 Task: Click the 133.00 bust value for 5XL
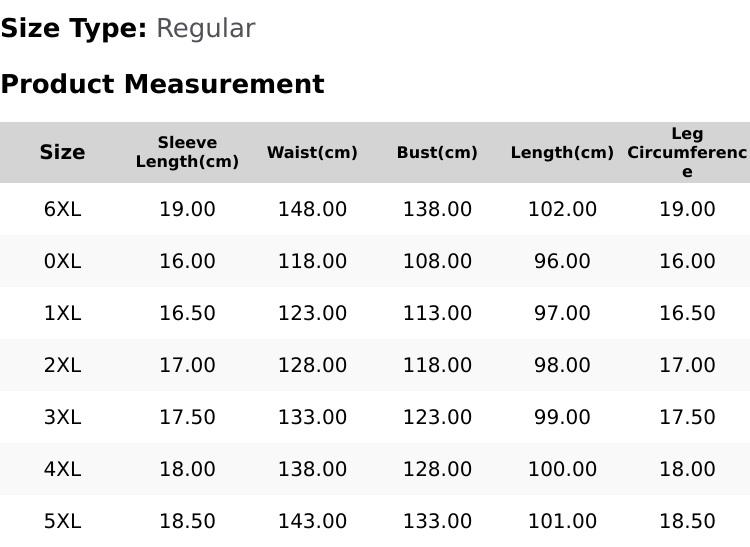click(437, 521)
